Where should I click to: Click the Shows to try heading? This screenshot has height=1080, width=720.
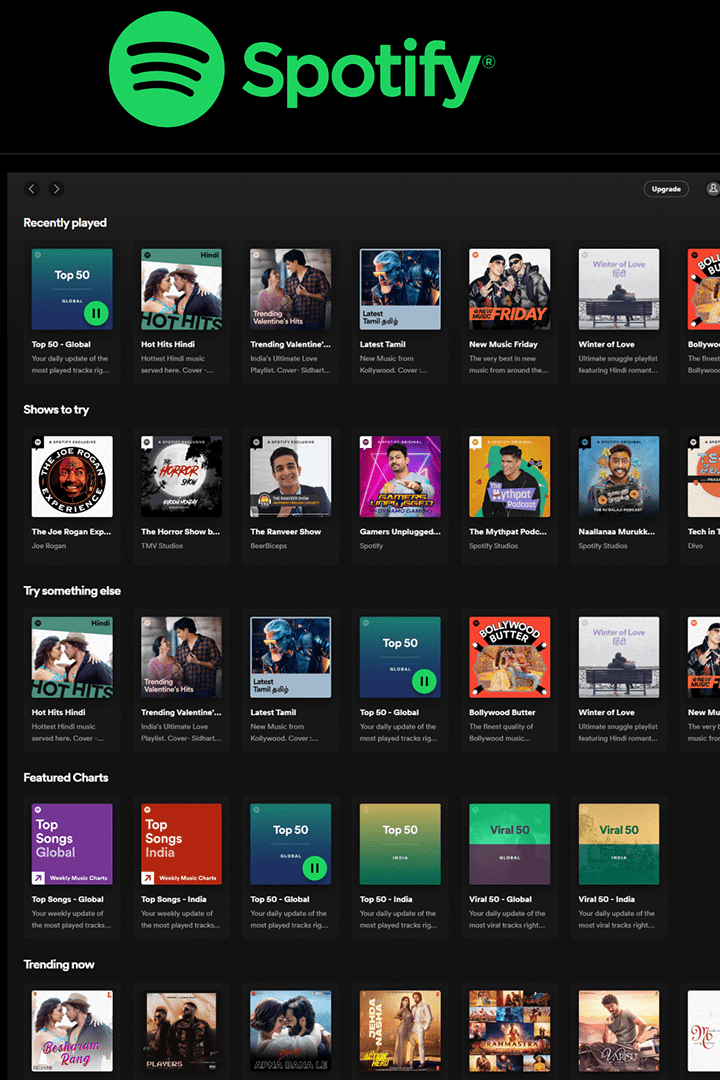pos(56,410)
